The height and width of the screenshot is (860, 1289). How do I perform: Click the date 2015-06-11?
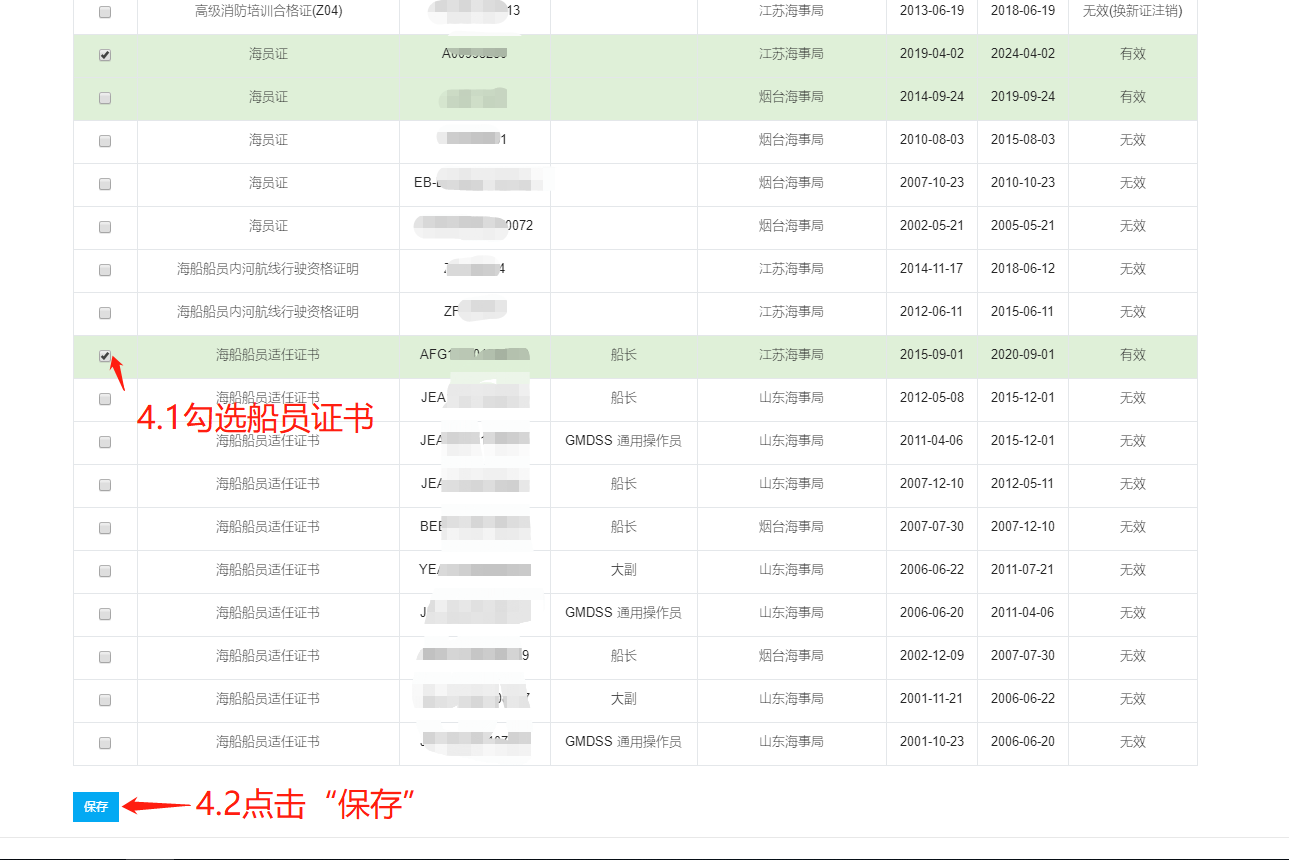pyautogui.click(x=1022, y=312)
